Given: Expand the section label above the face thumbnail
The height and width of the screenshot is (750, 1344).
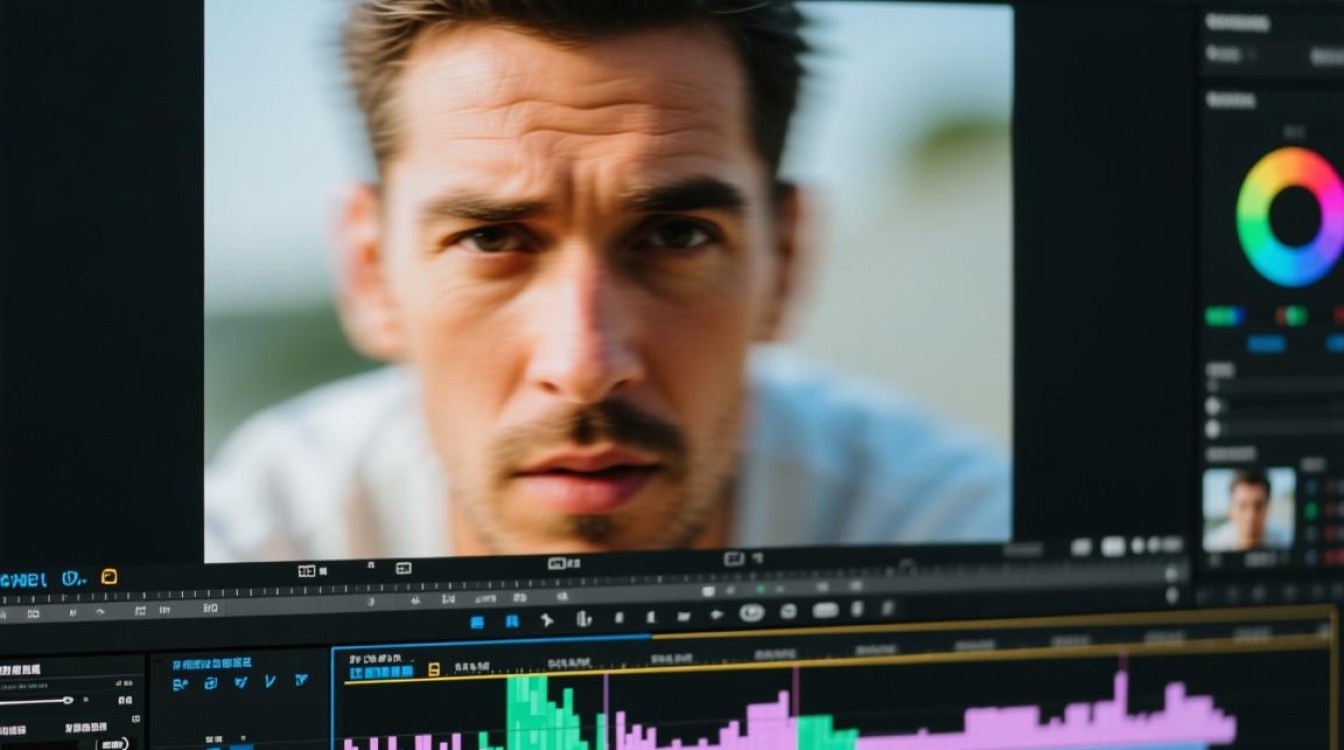Looking at the screenshot, I should [1230, 453].
